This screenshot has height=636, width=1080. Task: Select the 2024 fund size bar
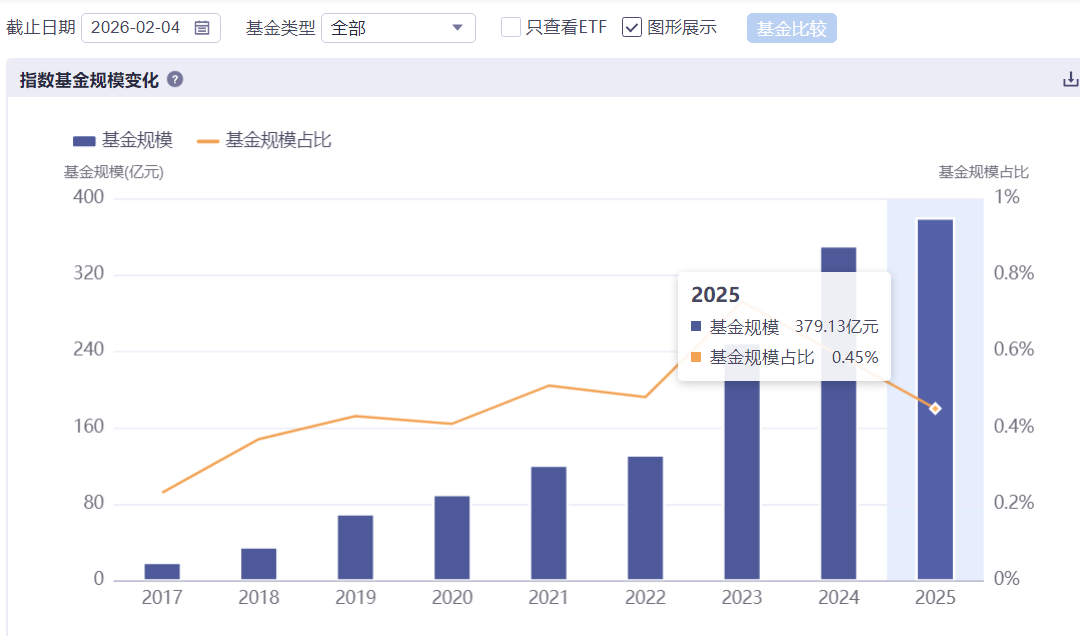point(838,413)
